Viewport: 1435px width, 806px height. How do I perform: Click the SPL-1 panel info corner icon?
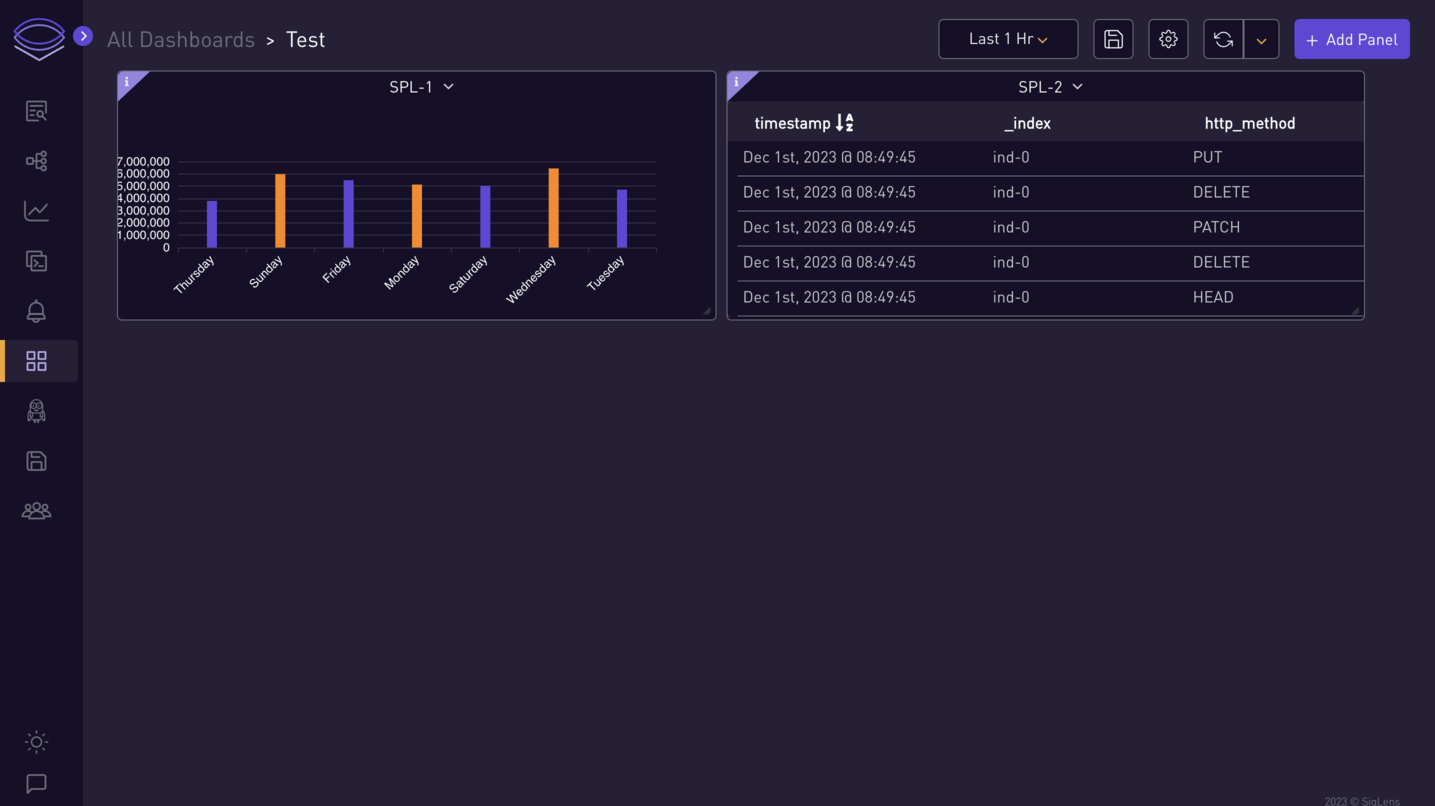point(127,81)
